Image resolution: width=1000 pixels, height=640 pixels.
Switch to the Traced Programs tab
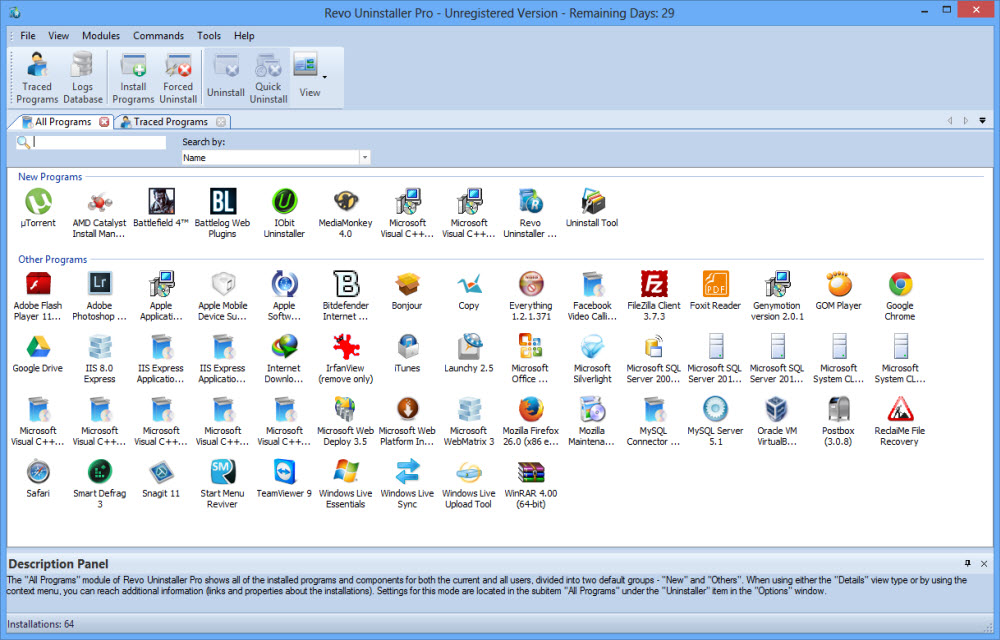pyautogui.click(x=169, y=121)
